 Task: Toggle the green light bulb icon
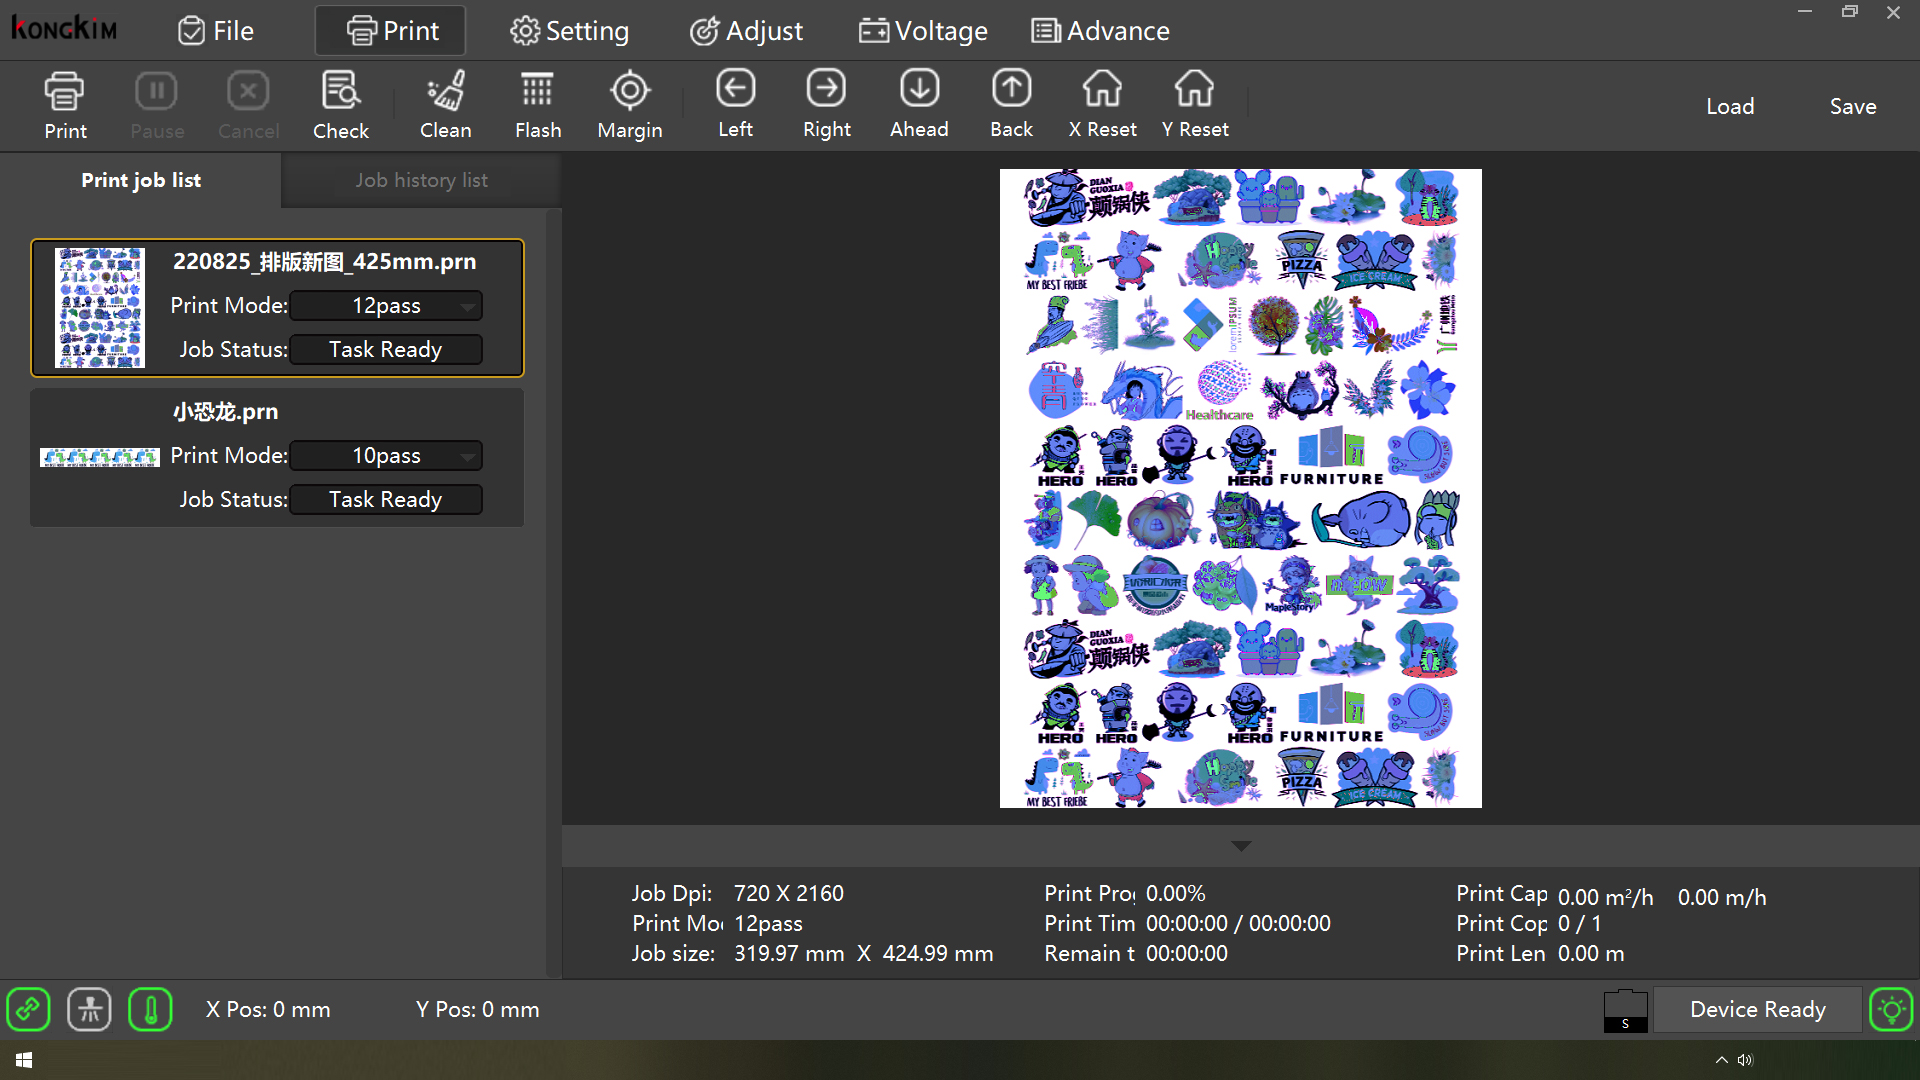(x=1891, y=1009)
